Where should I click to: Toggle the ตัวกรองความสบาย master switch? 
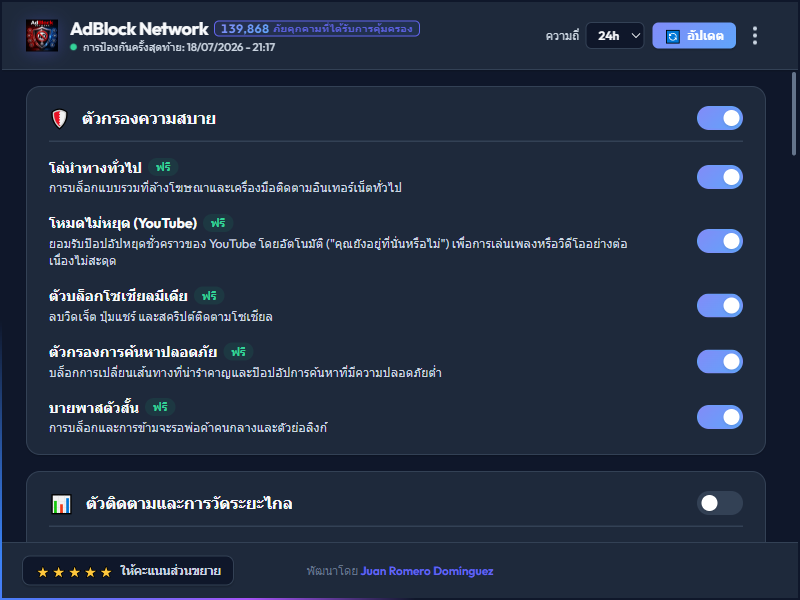coord(719,118)
